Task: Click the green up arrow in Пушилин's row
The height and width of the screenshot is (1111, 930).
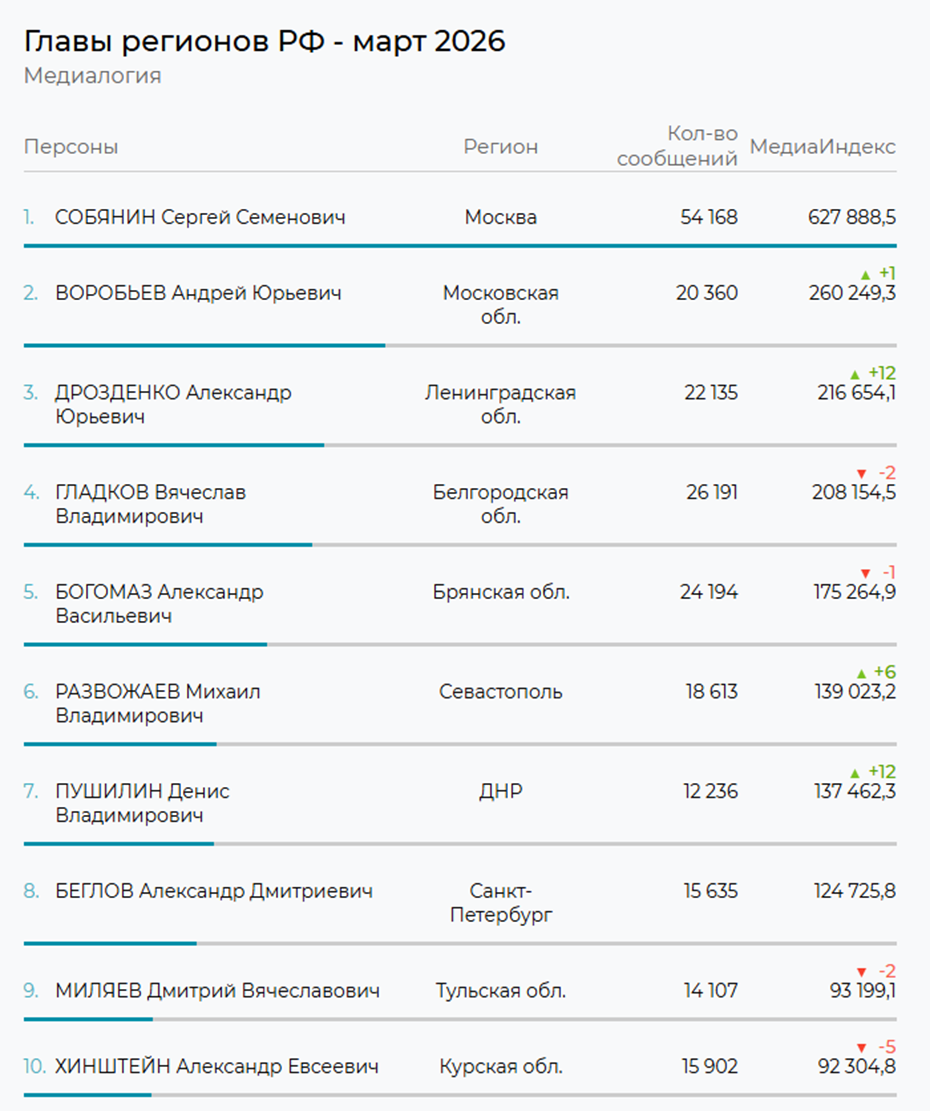Action: (854, 773)
